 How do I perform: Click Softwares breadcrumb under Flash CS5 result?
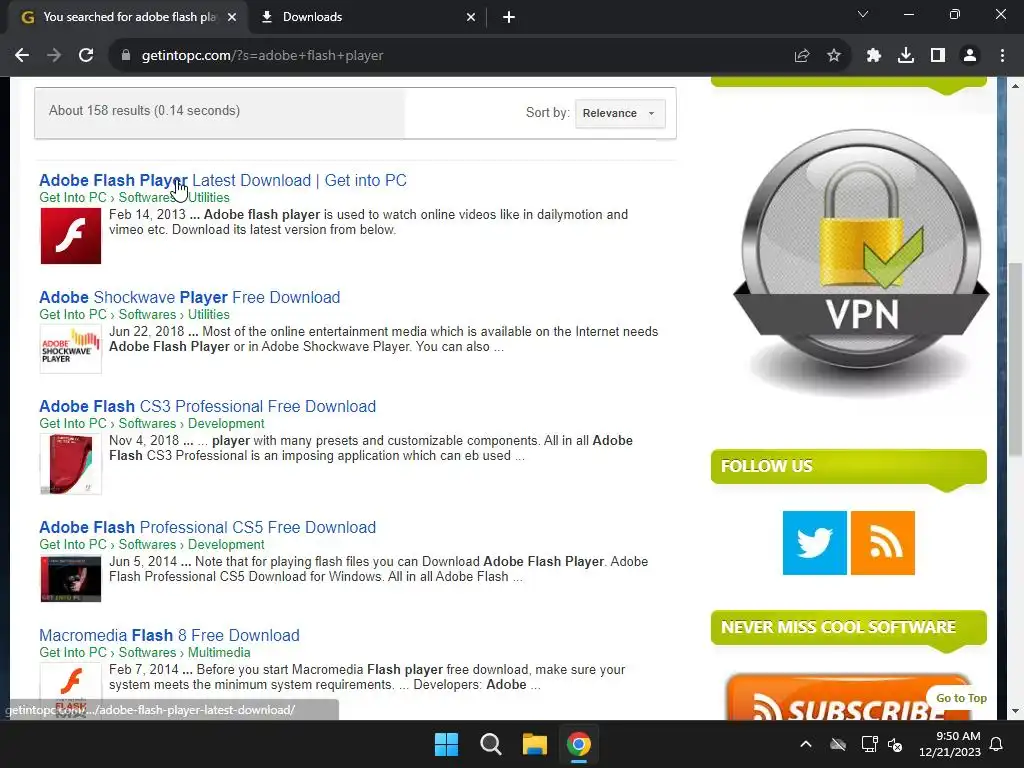pyautogui.click(x=147, y=544)
